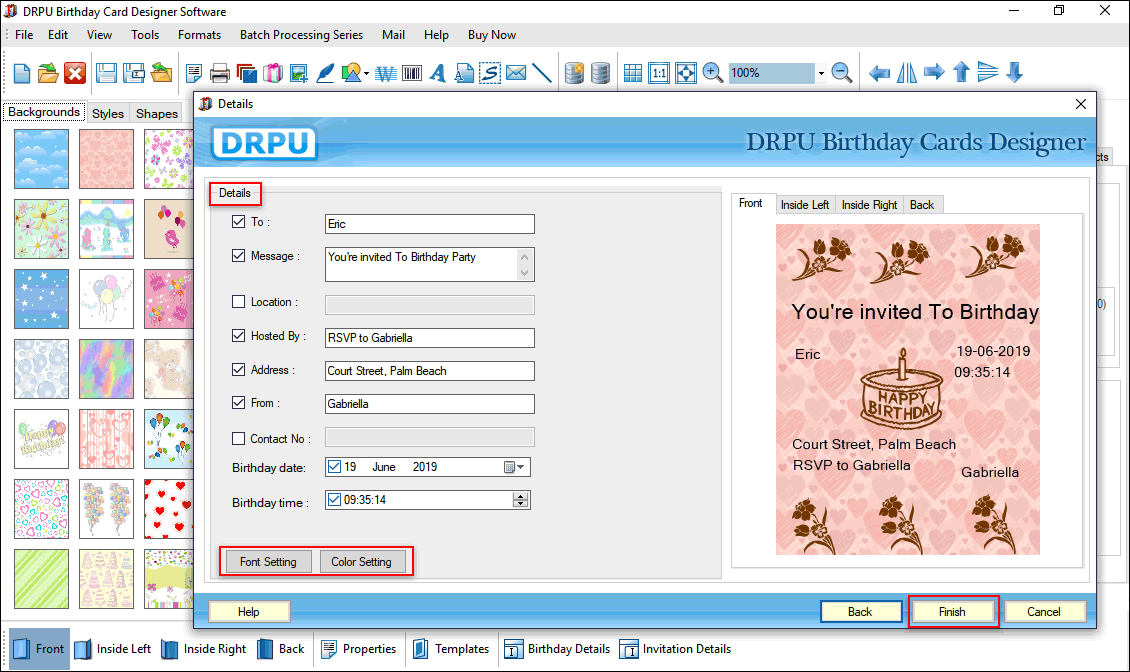Click the message box scrollbar down arrow
Image resolution: width=1130 pixels, height=672 pixels.
pyautogui.click(x=525, y=273)
